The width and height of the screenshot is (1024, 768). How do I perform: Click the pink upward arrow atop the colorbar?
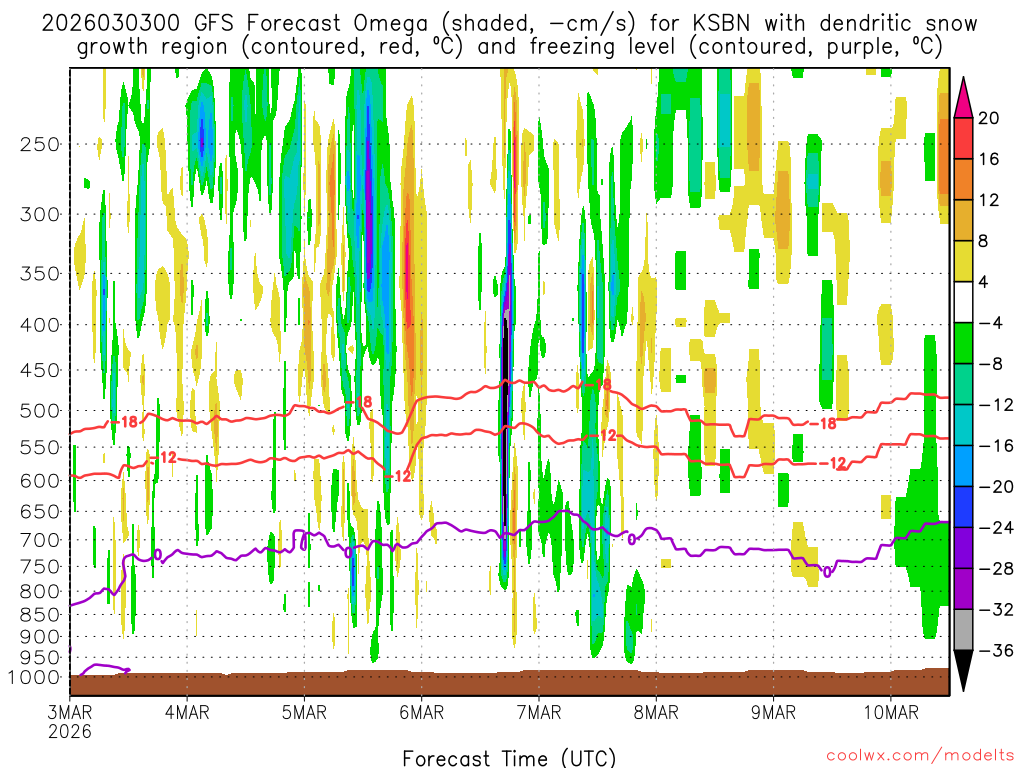(x=963, y=98)
